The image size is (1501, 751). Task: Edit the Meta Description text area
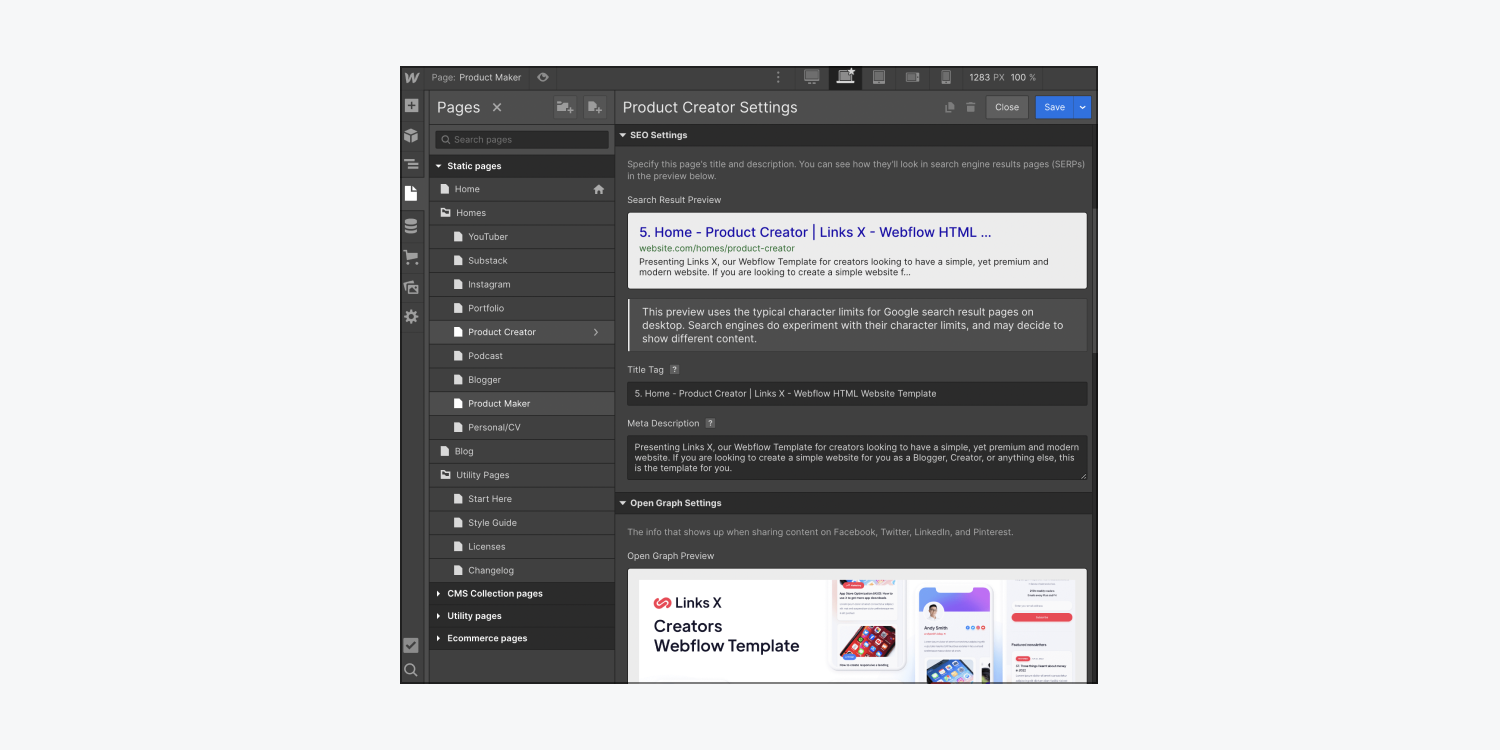pyautogui.click(x=857, y=457)
